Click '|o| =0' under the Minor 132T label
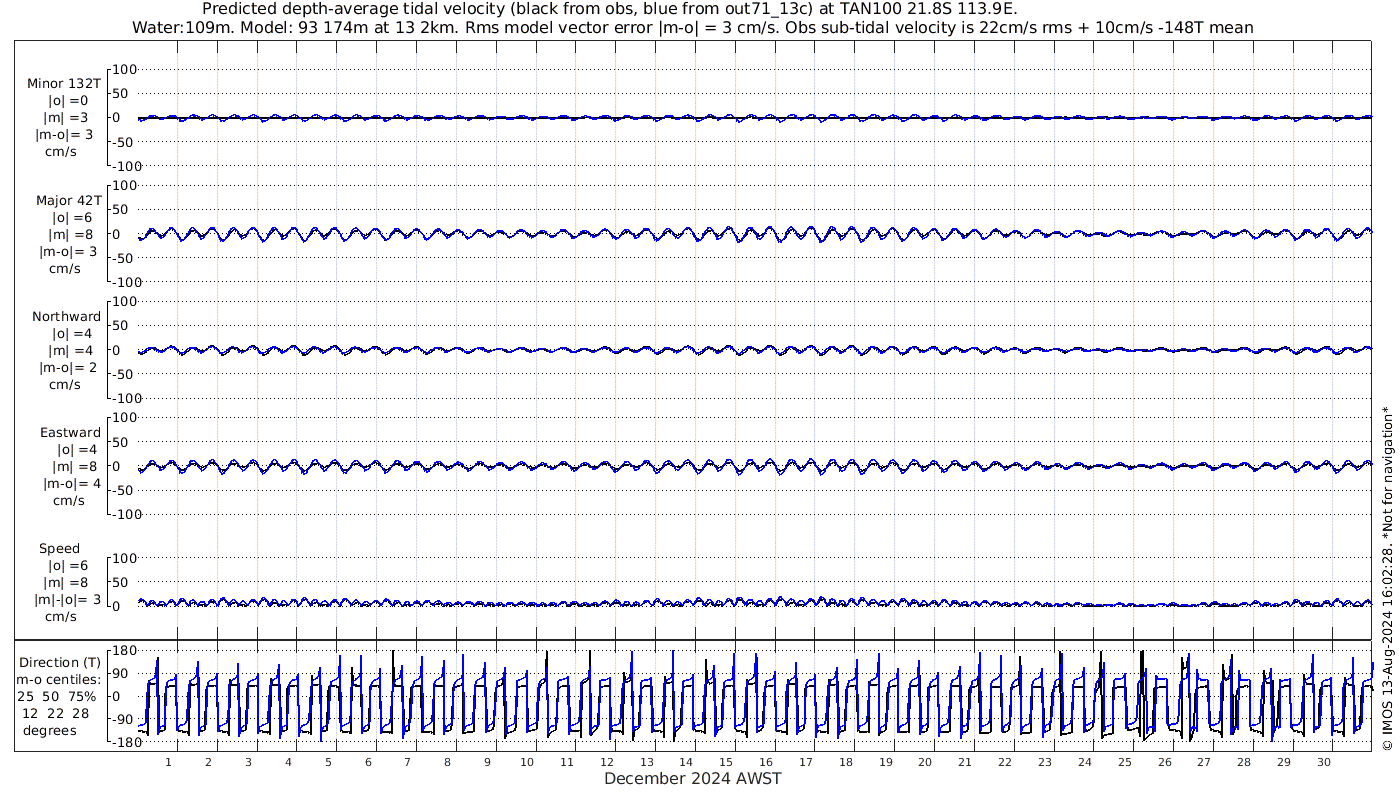This screenshot has height=800, width=1400. pyautogui.click(x=68, y=101)
